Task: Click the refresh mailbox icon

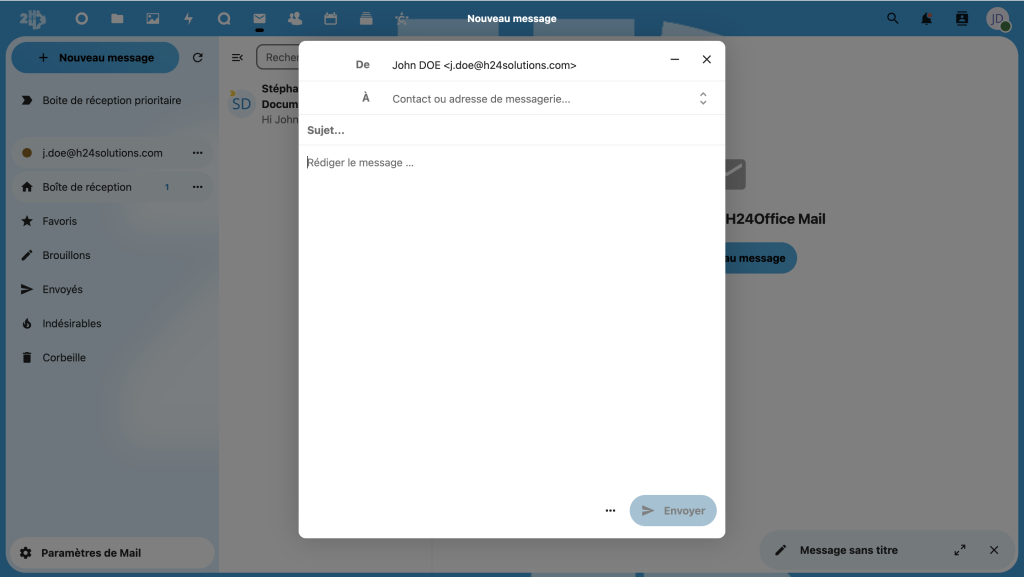Action: pos(198,58)
